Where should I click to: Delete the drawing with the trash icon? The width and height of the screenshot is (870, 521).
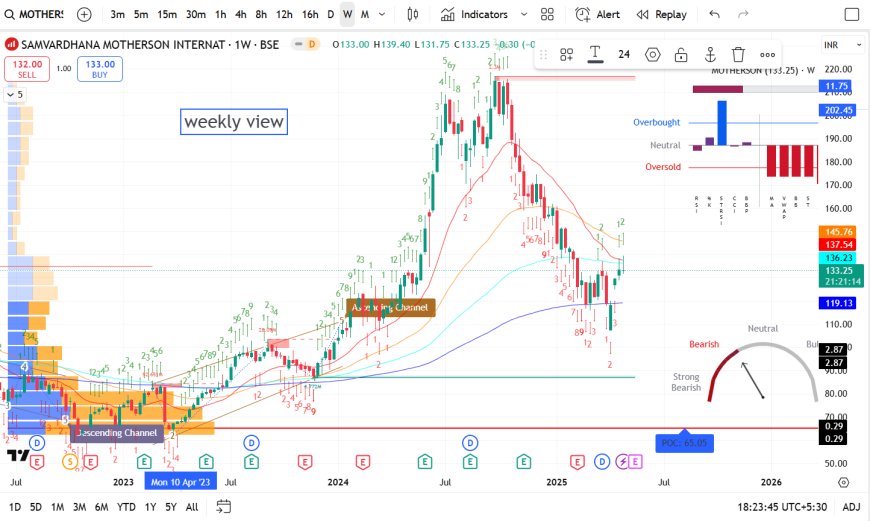[x=738, y=54]
